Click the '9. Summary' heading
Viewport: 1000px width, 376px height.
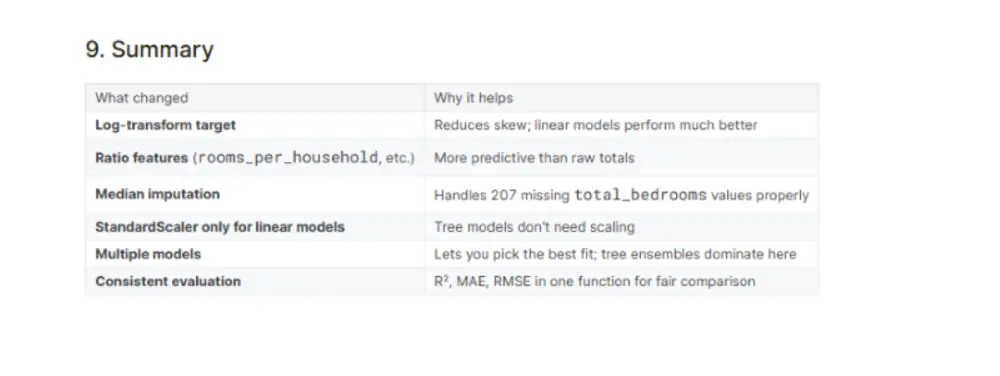pyautogui.click(x=149, y=50)
